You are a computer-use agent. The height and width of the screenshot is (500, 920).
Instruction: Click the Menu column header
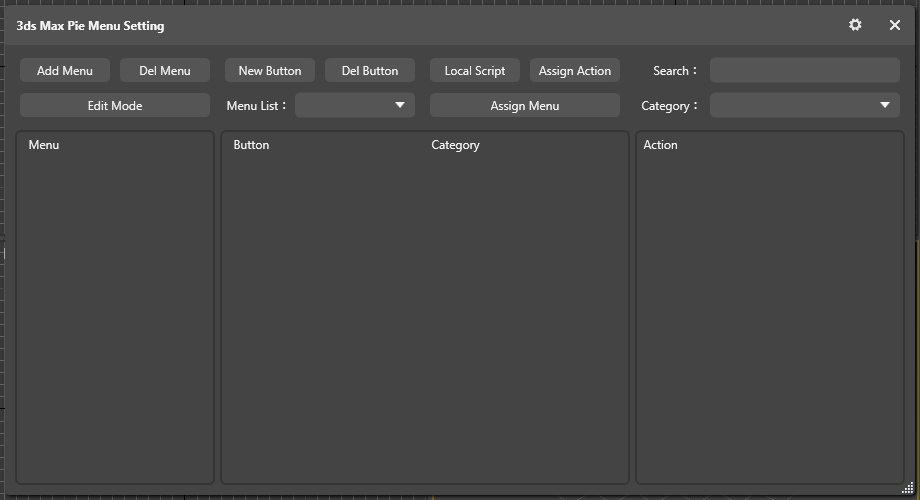44,145
